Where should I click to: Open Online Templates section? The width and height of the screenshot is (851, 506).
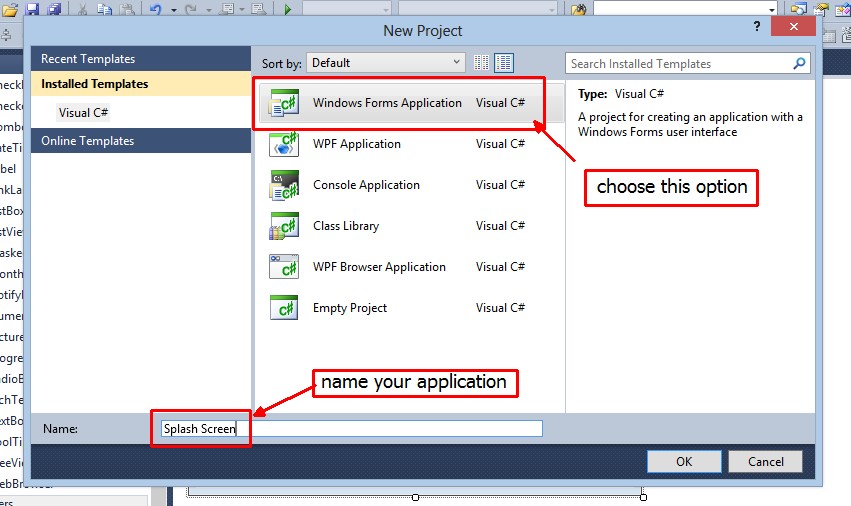click(141, 141)
